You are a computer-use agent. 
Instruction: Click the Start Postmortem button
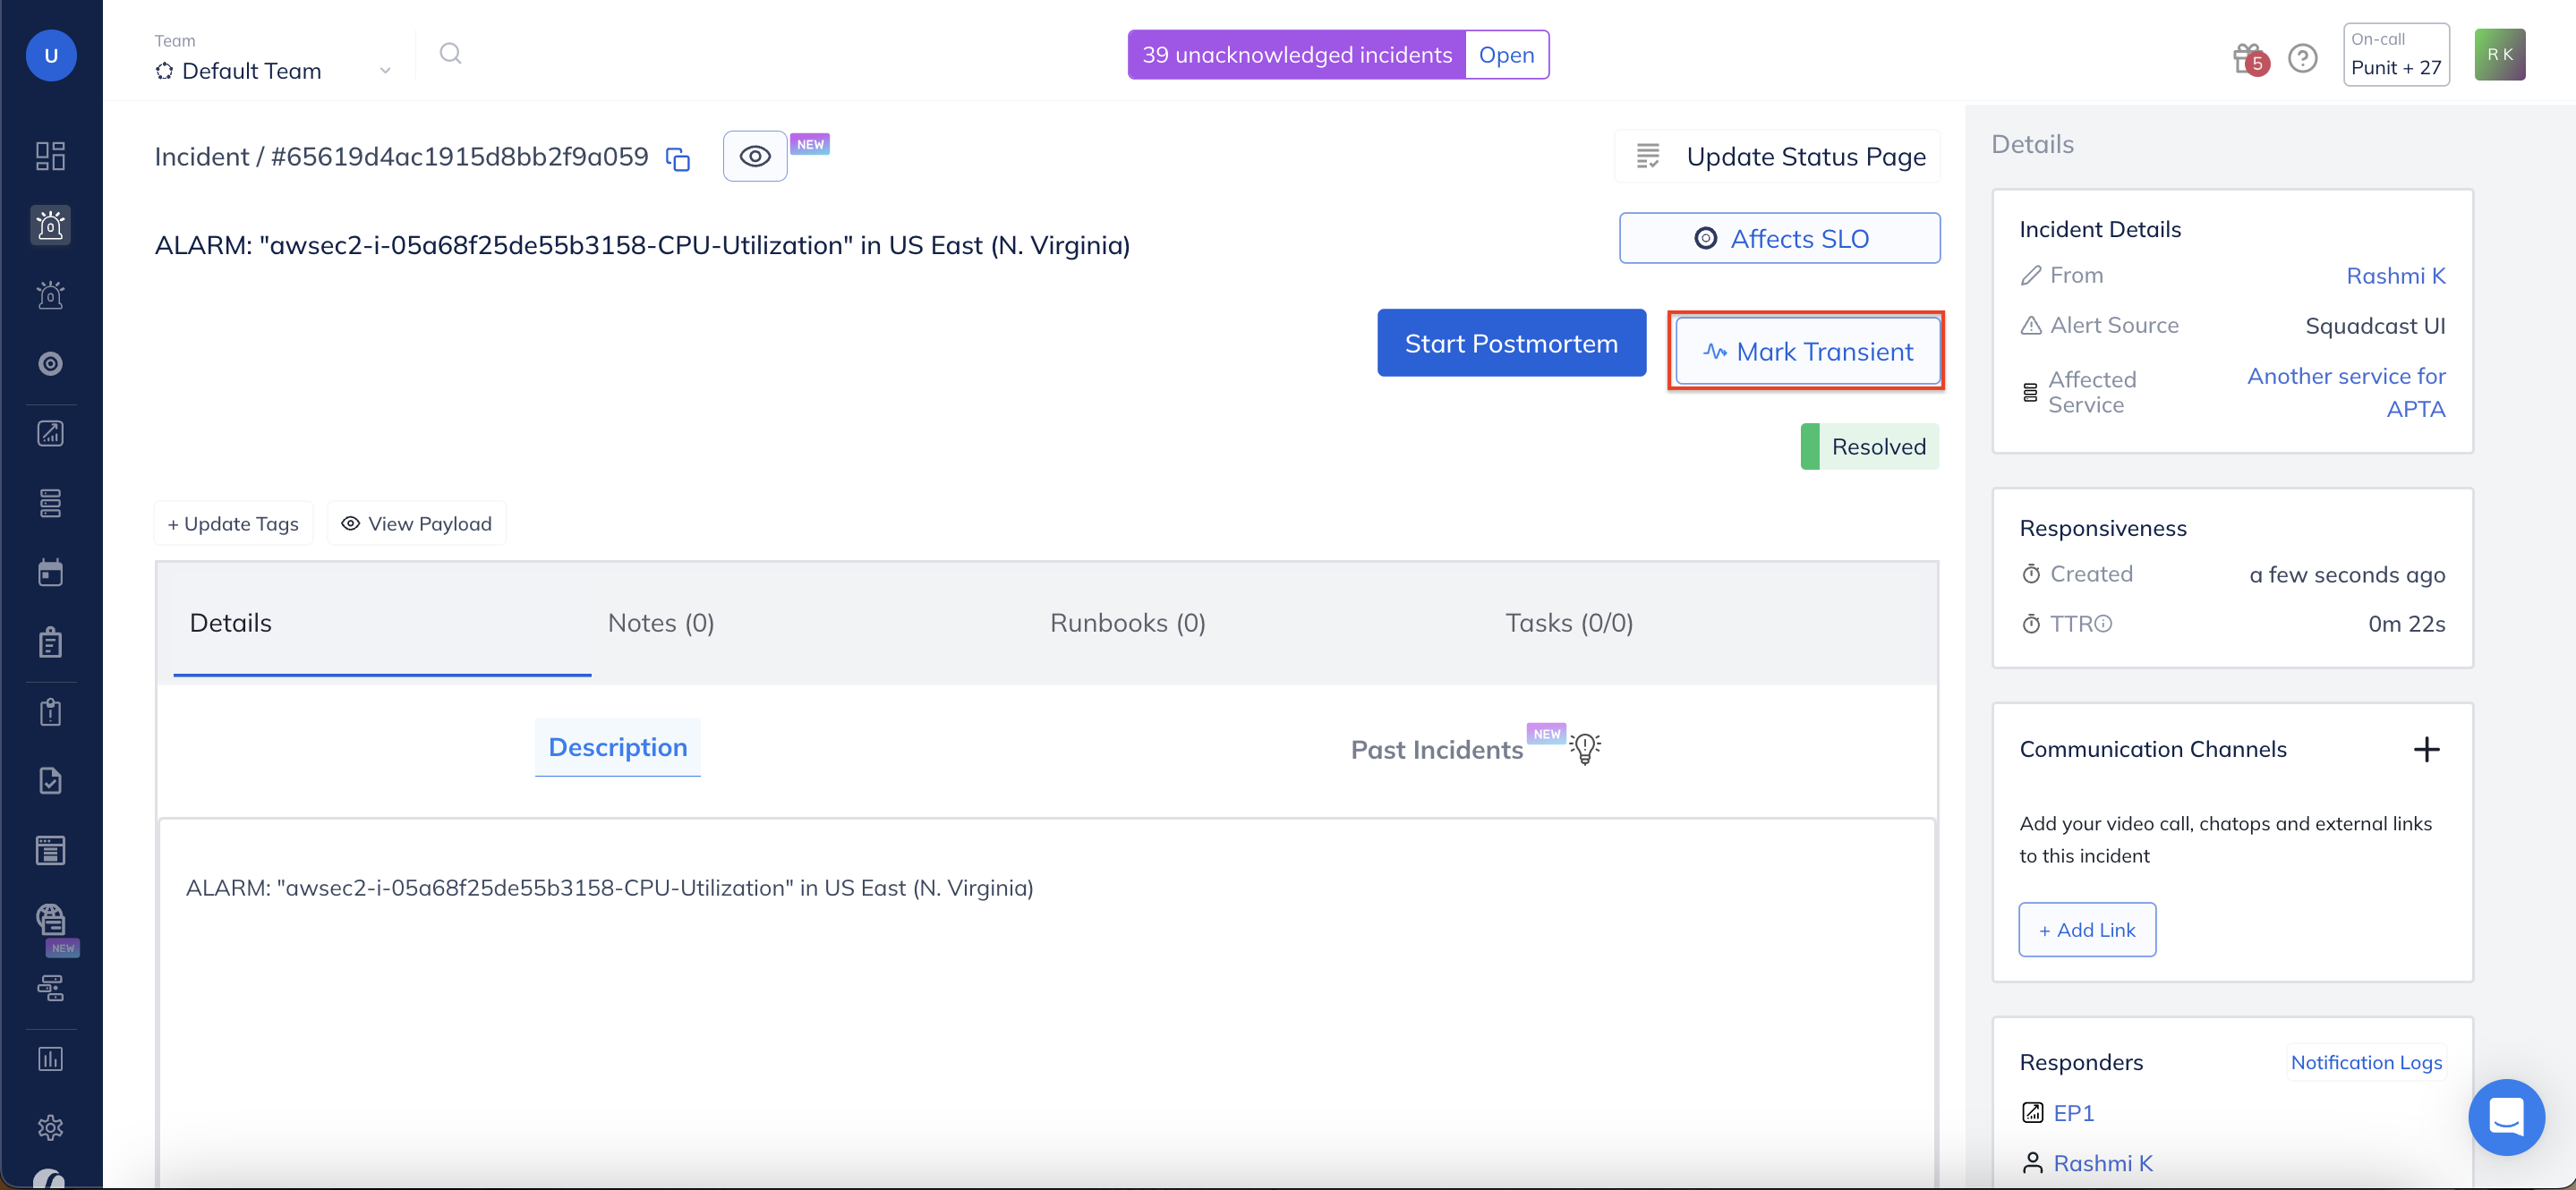pos(1510,343)
